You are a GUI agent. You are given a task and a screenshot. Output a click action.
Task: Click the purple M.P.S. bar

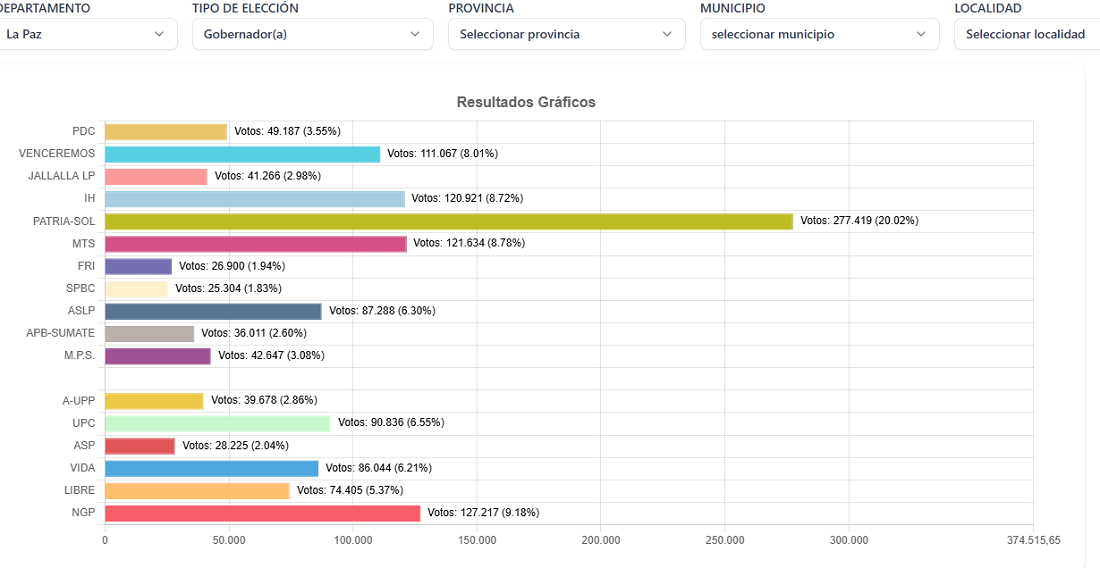158,356
